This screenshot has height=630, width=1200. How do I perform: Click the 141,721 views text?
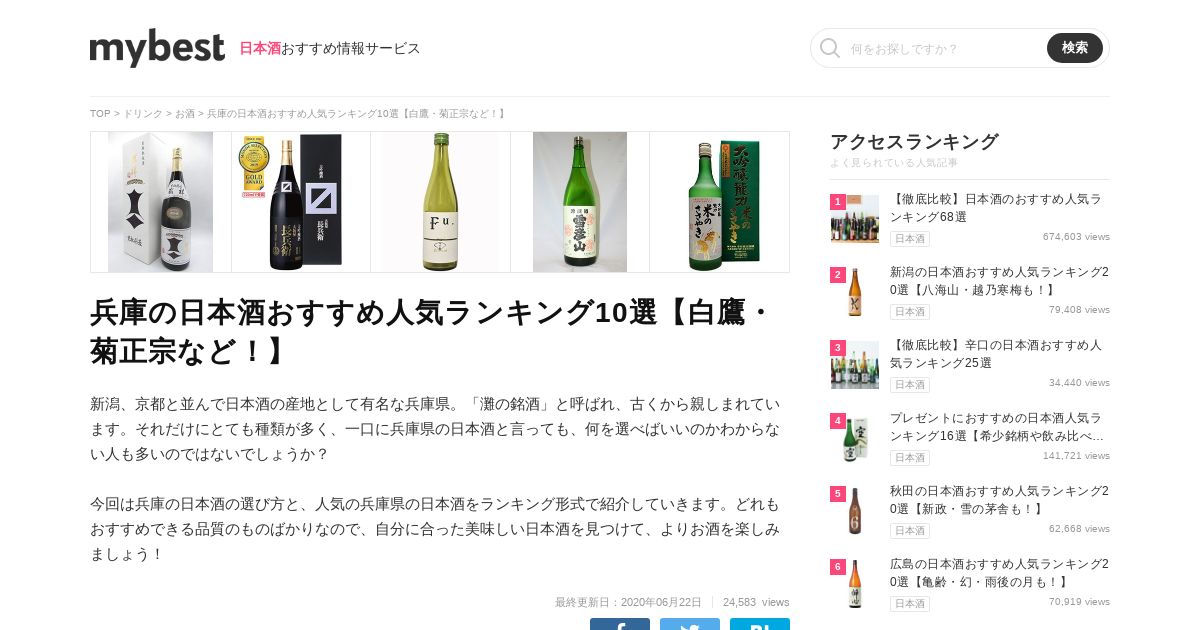[1076, 456]
